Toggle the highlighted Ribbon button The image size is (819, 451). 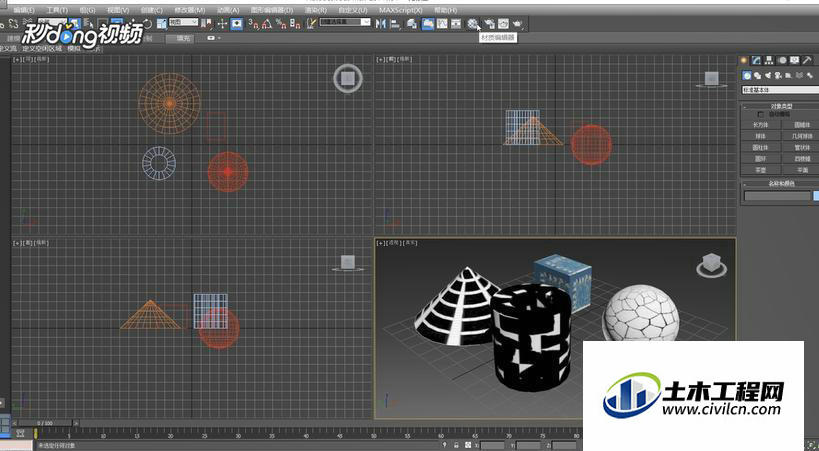(x=428, y=24)
